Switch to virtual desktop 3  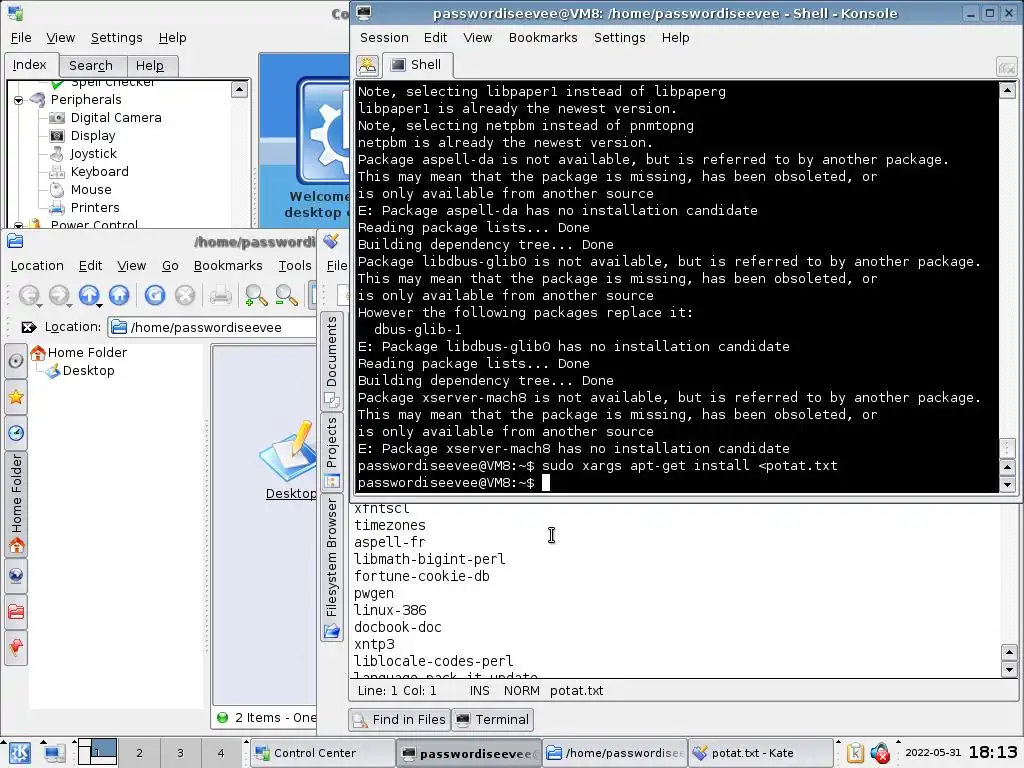pyautogui.click(x=180, y=753)
